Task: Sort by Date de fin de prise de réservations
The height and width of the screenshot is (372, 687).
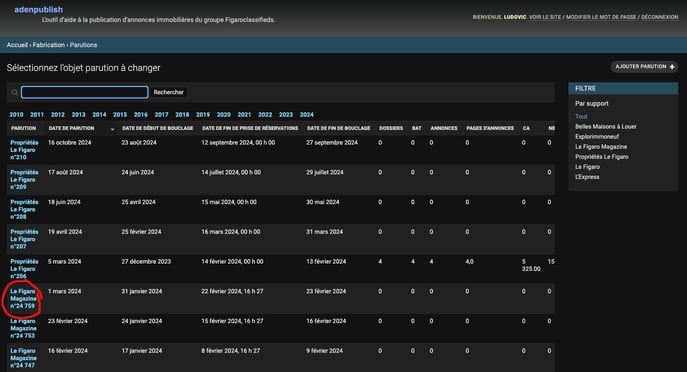Action: pos(250,128)
